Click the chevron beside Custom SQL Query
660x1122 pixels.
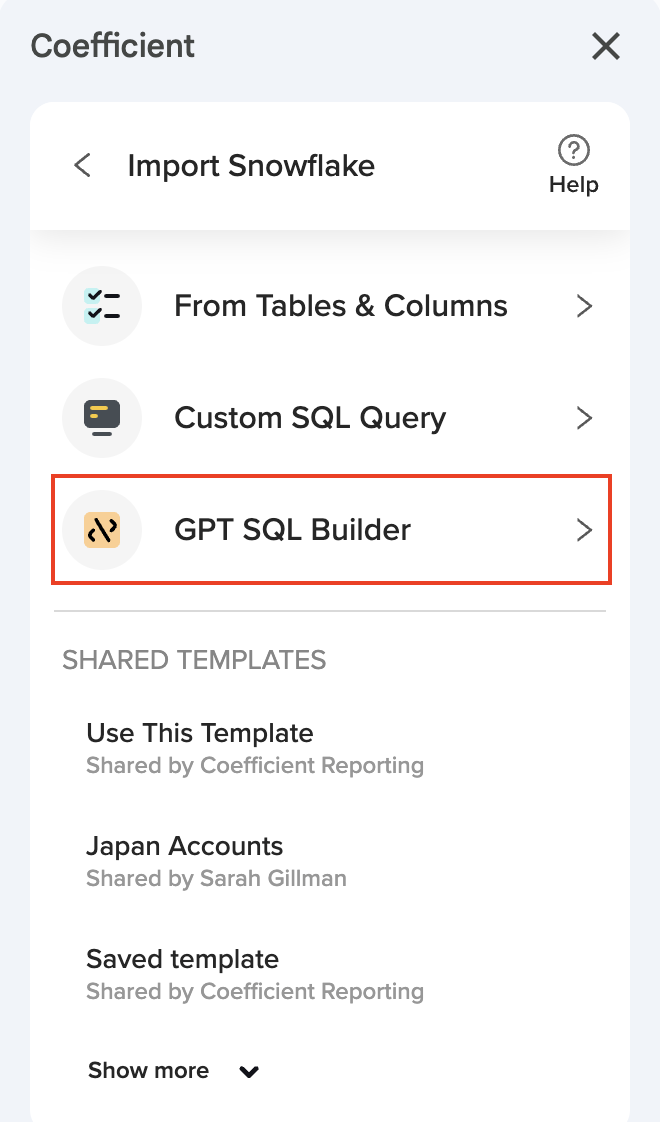tap(585, 418)
